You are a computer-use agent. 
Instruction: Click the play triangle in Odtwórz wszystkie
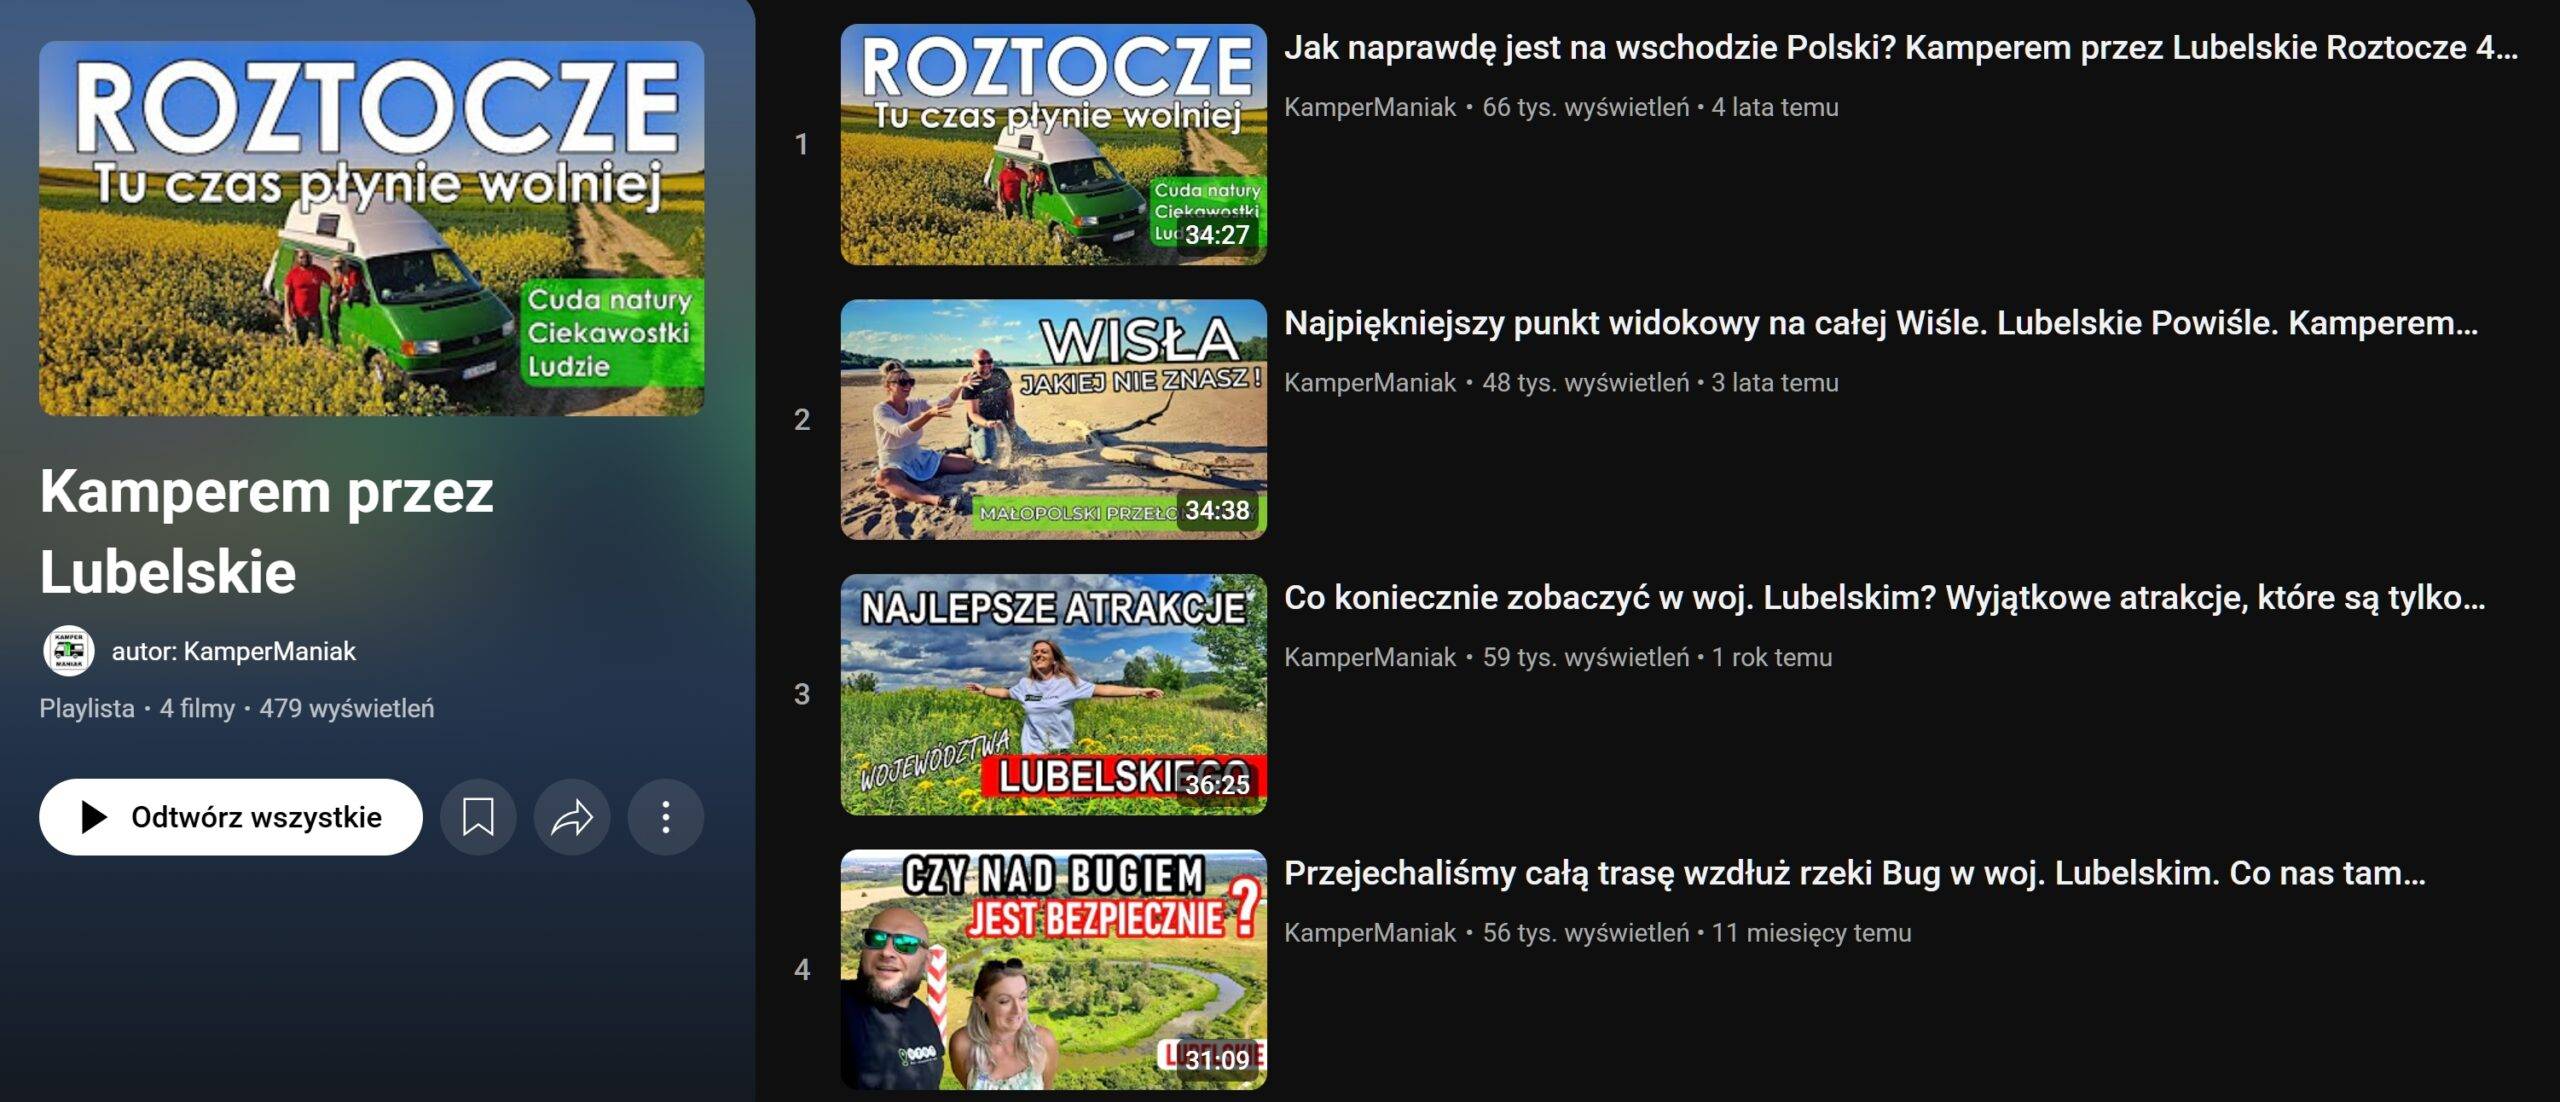pos(93,817)
